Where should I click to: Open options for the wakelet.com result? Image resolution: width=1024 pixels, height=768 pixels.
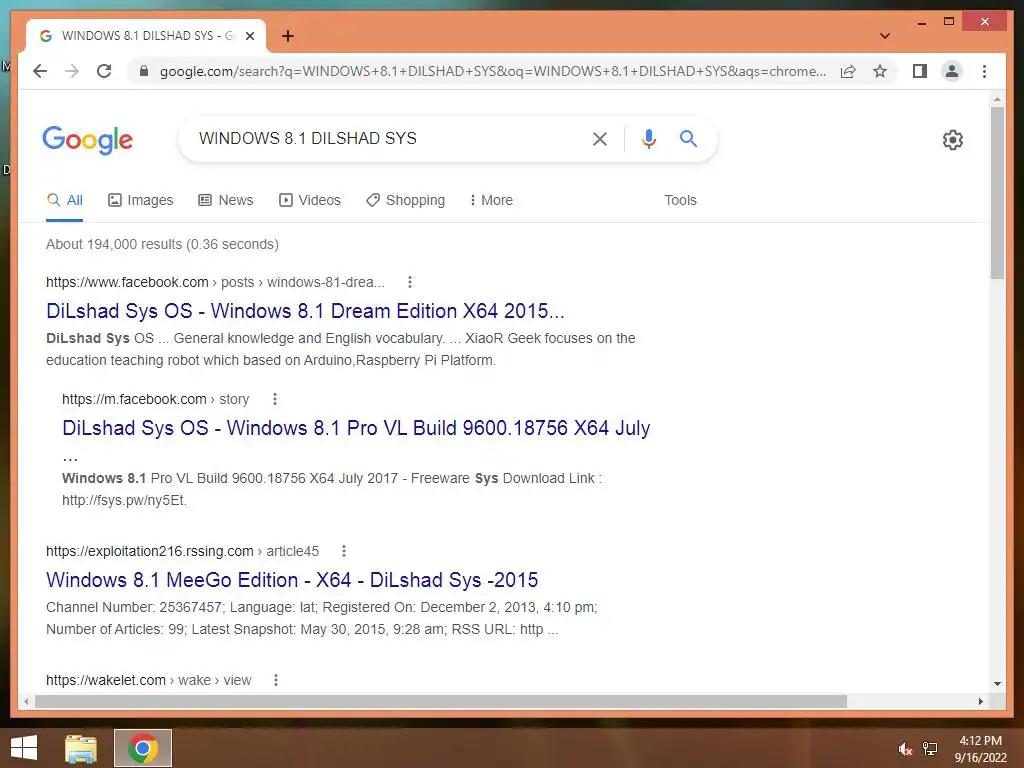pyautogui.click(x=276, y=680)
